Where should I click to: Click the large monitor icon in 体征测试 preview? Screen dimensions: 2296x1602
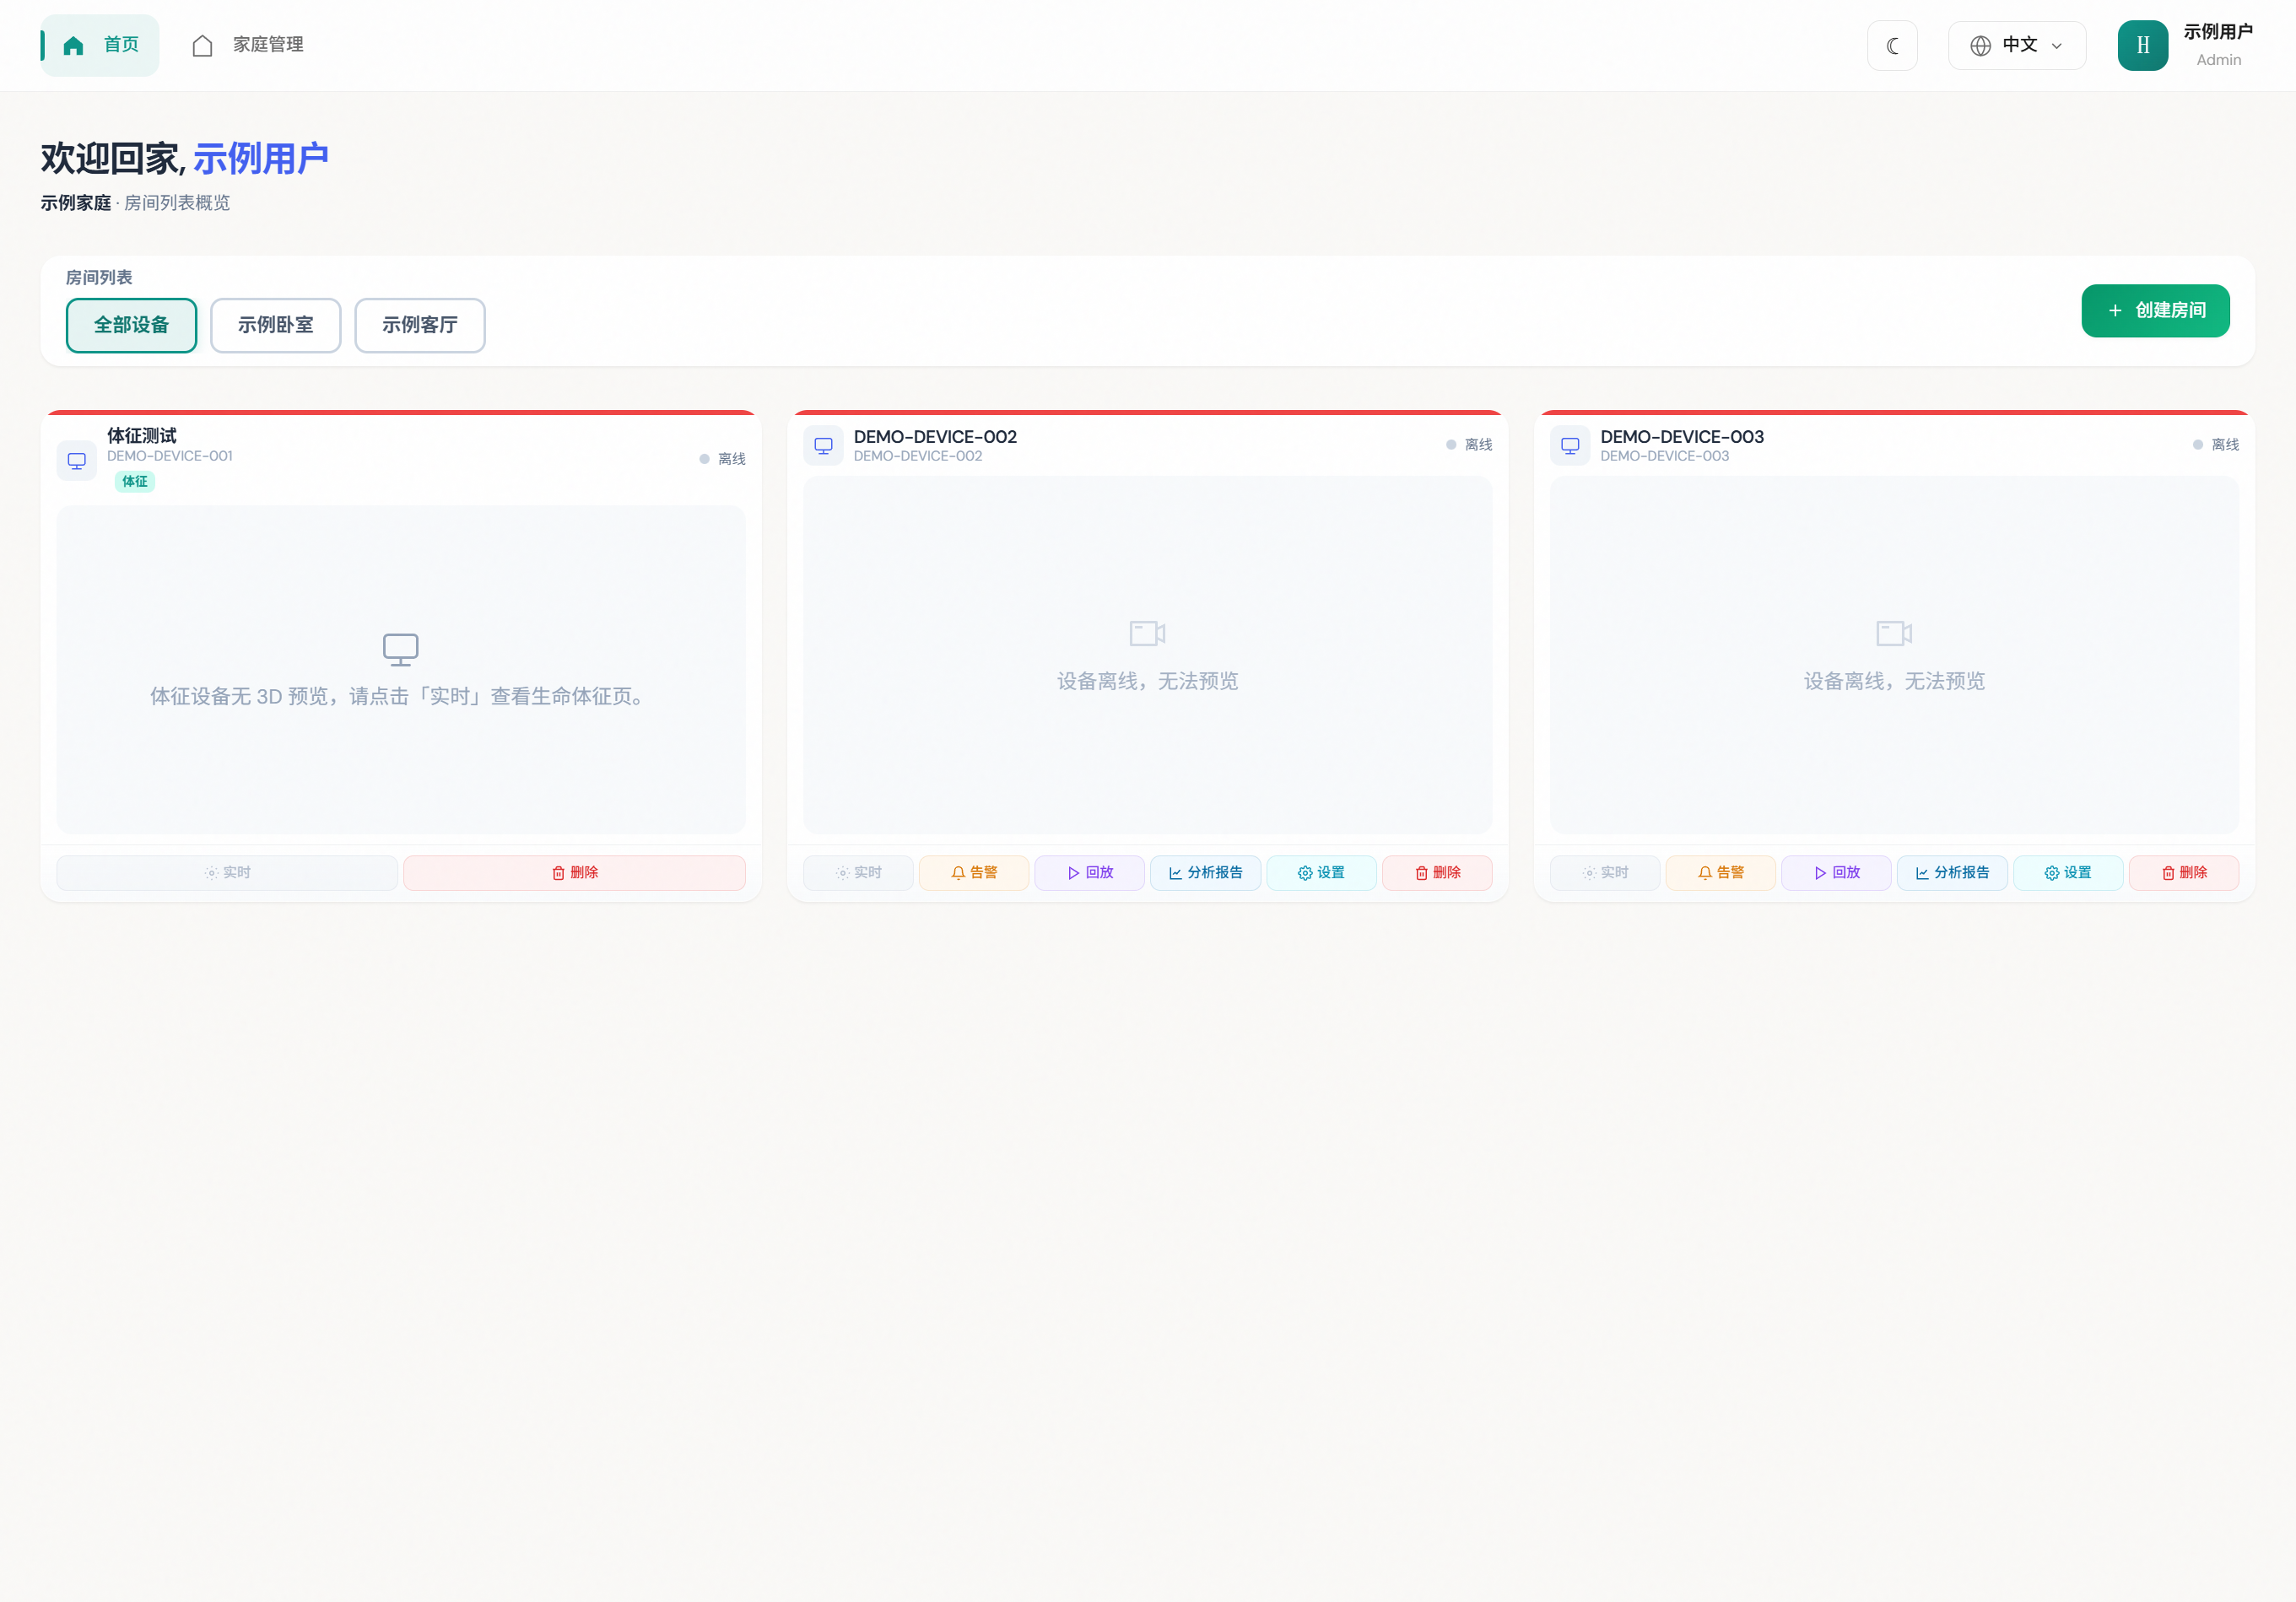click(401, 650)
